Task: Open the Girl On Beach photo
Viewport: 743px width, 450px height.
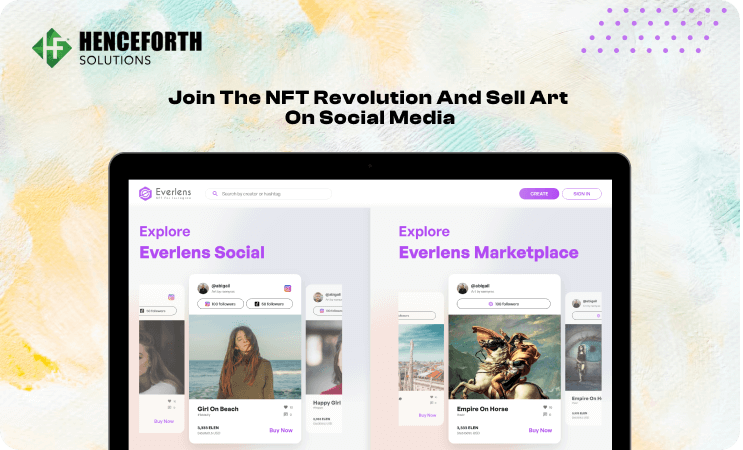Action: click(245, 357)
